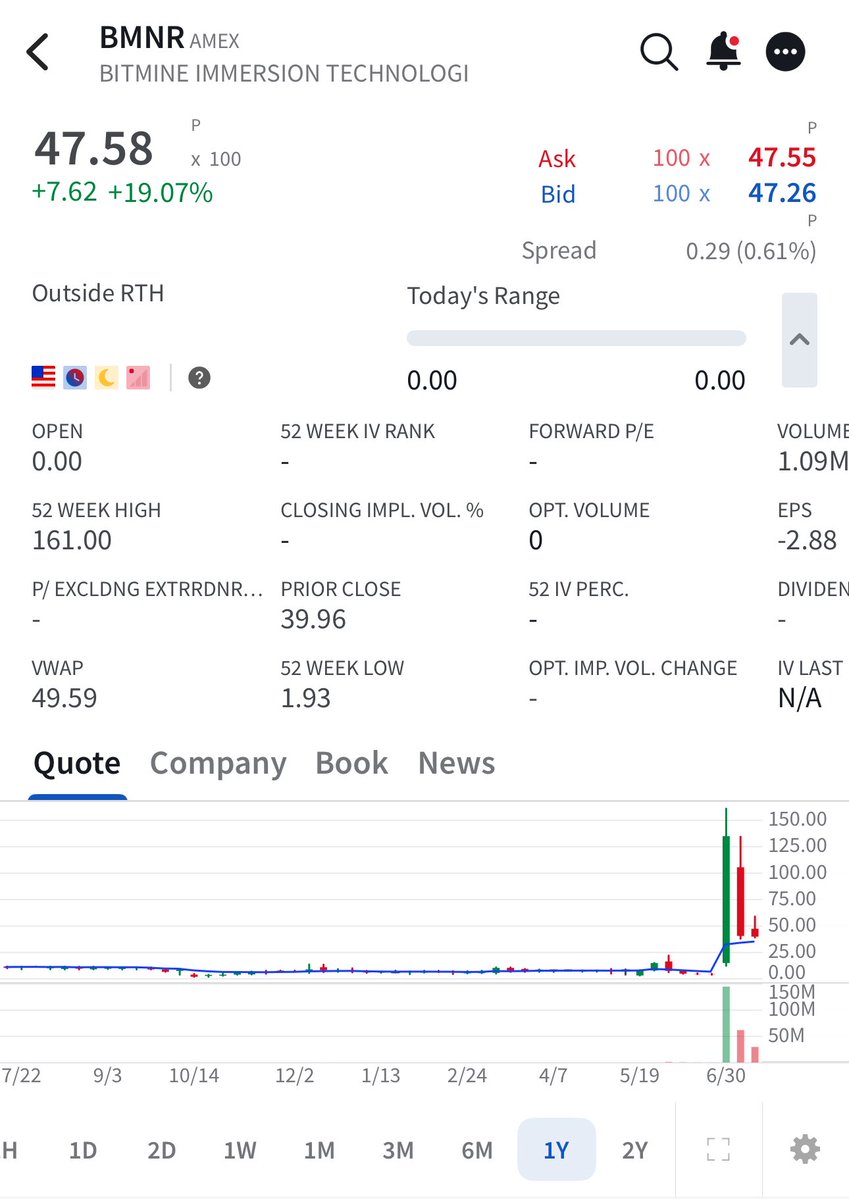Tap the BITMINE IMMERSION TECHNOLOGI company name
849x1200 pixels.
(x=284, y=74)
